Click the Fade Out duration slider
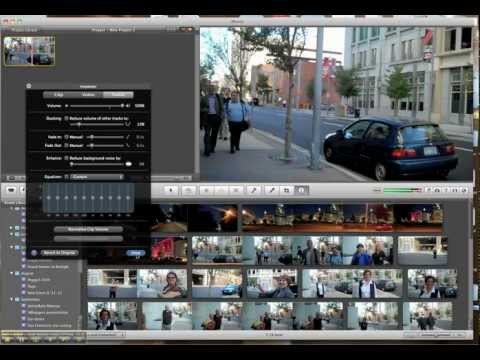Viewport: 480px width, 360px height. coord(105,146)
